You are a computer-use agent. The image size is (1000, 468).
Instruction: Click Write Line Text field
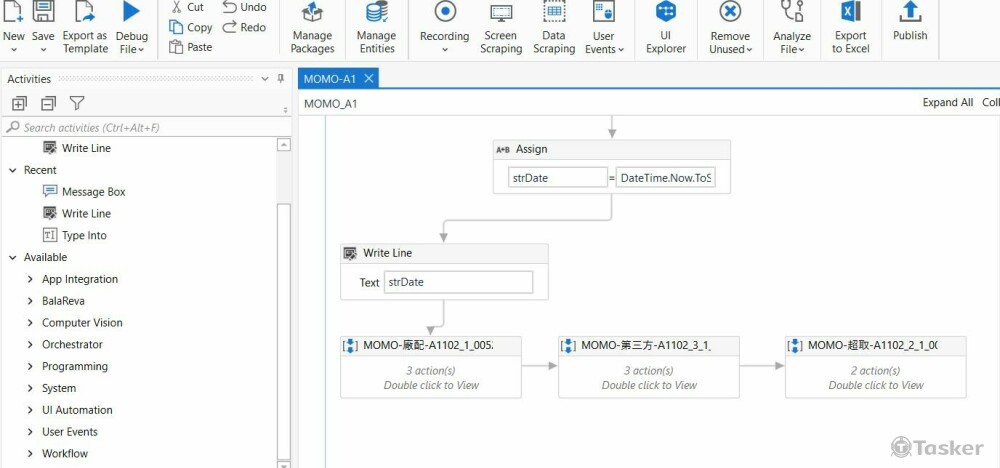coord(458,282)
